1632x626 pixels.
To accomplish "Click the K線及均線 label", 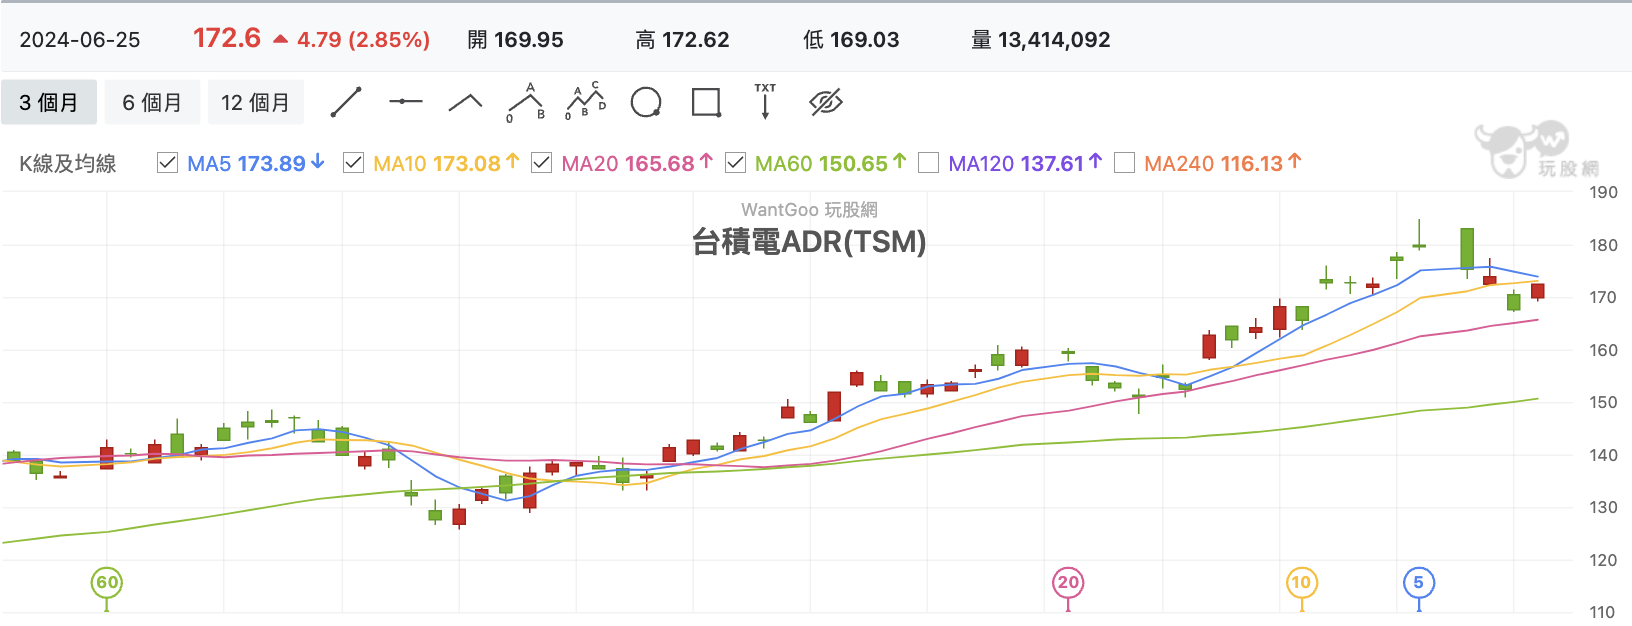I will 68,164.
